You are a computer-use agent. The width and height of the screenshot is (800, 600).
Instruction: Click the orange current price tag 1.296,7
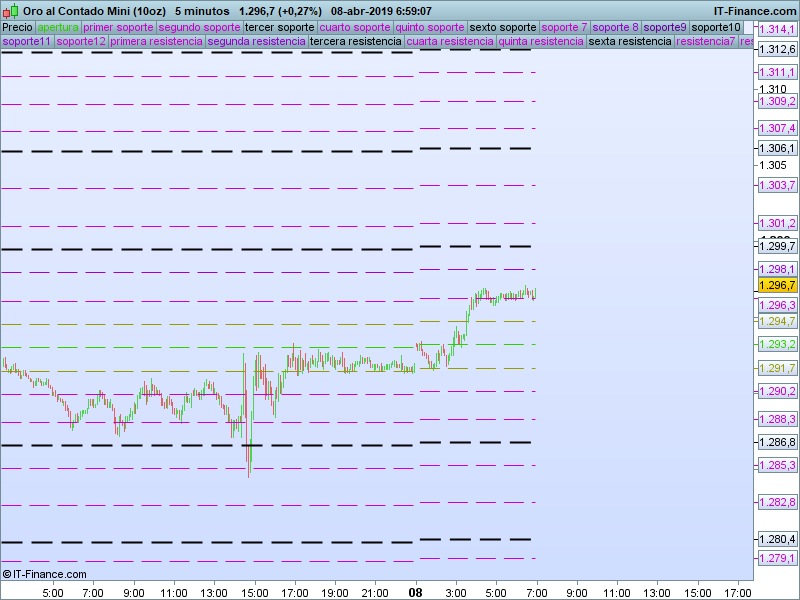coord(777,285)
